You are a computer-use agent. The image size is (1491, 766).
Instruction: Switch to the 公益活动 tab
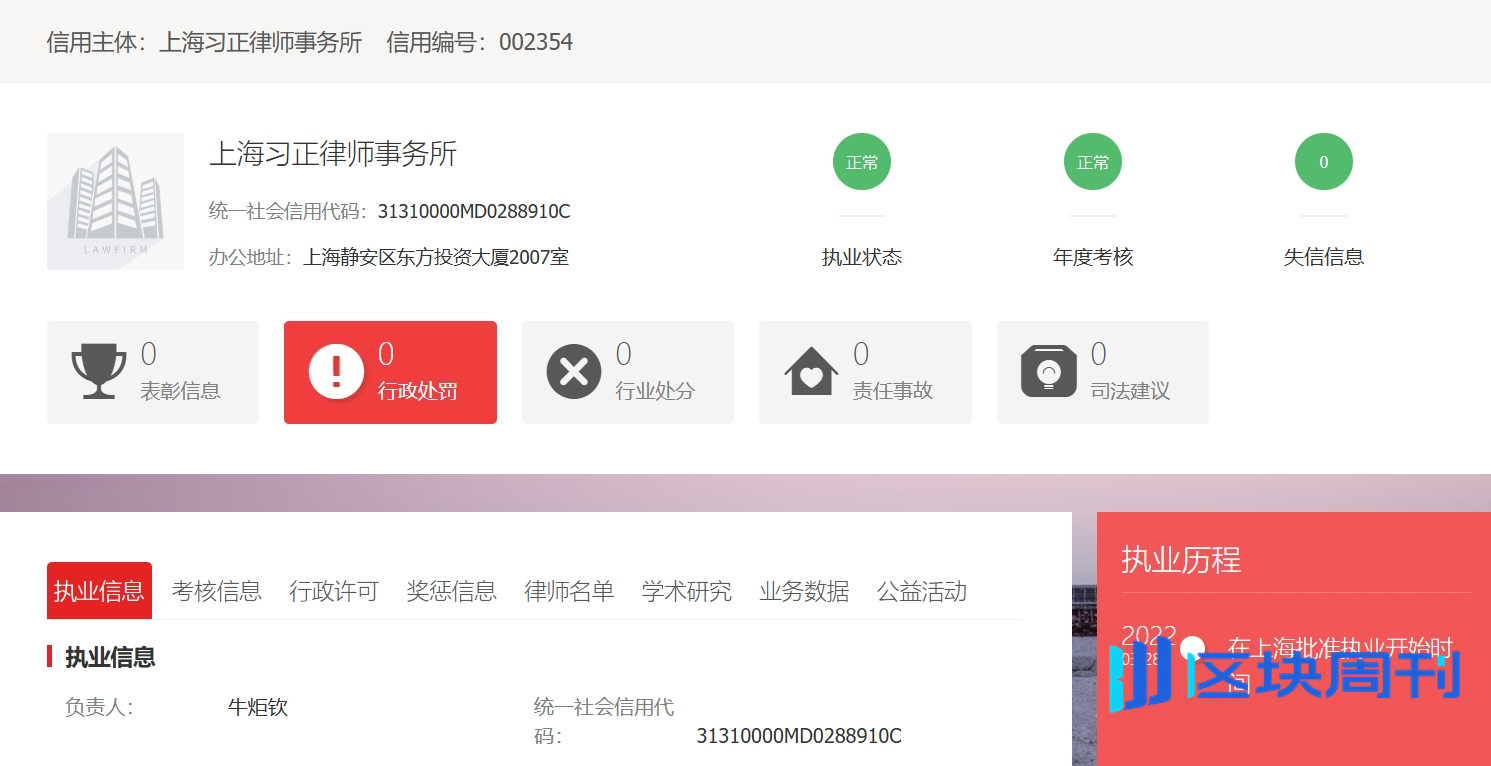[x=922, y=591]
